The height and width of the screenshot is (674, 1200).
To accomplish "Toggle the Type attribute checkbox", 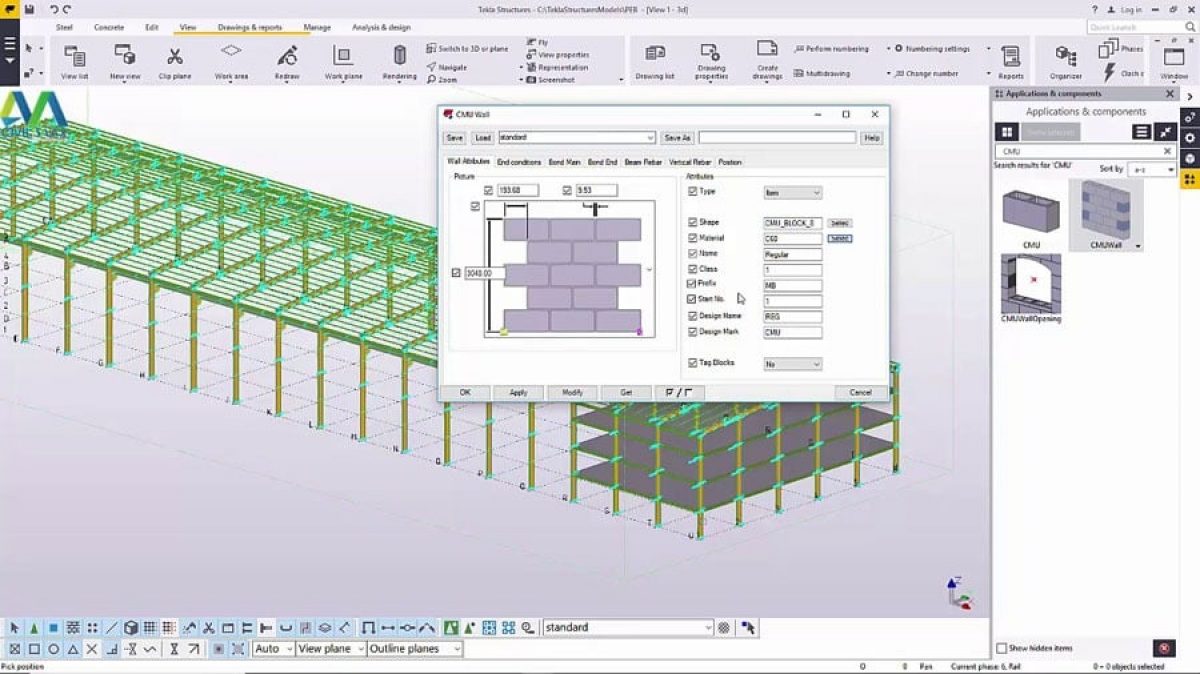I will pos(692,191).
